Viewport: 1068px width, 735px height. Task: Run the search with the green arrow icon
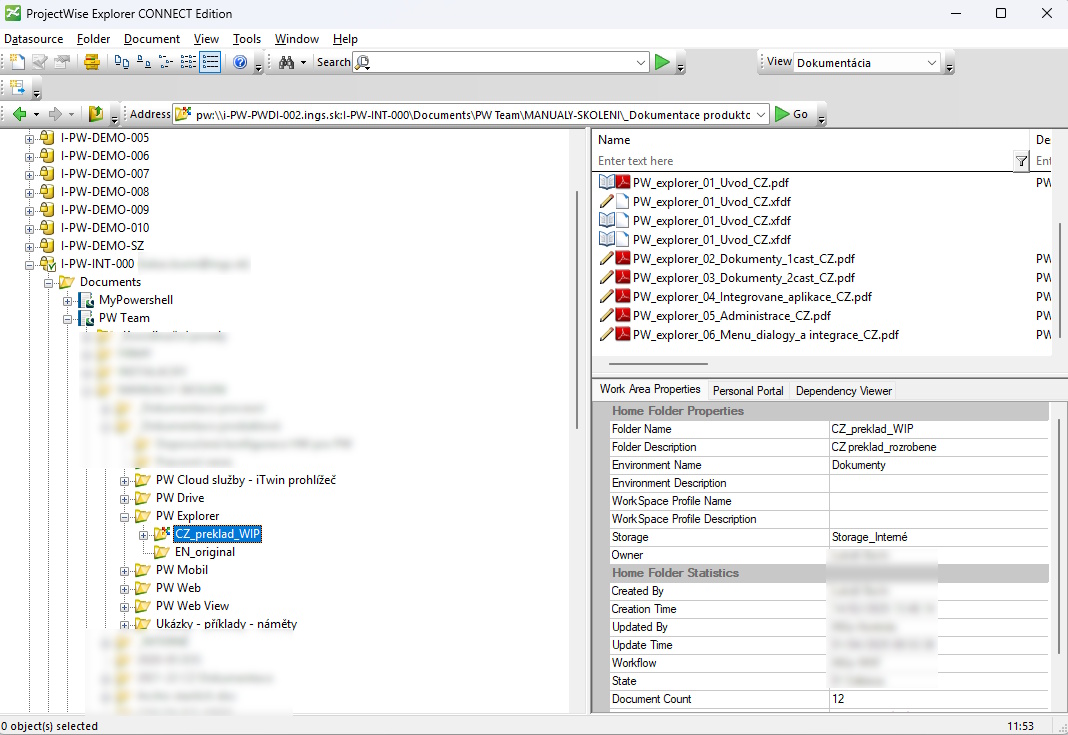click(663, 61)
